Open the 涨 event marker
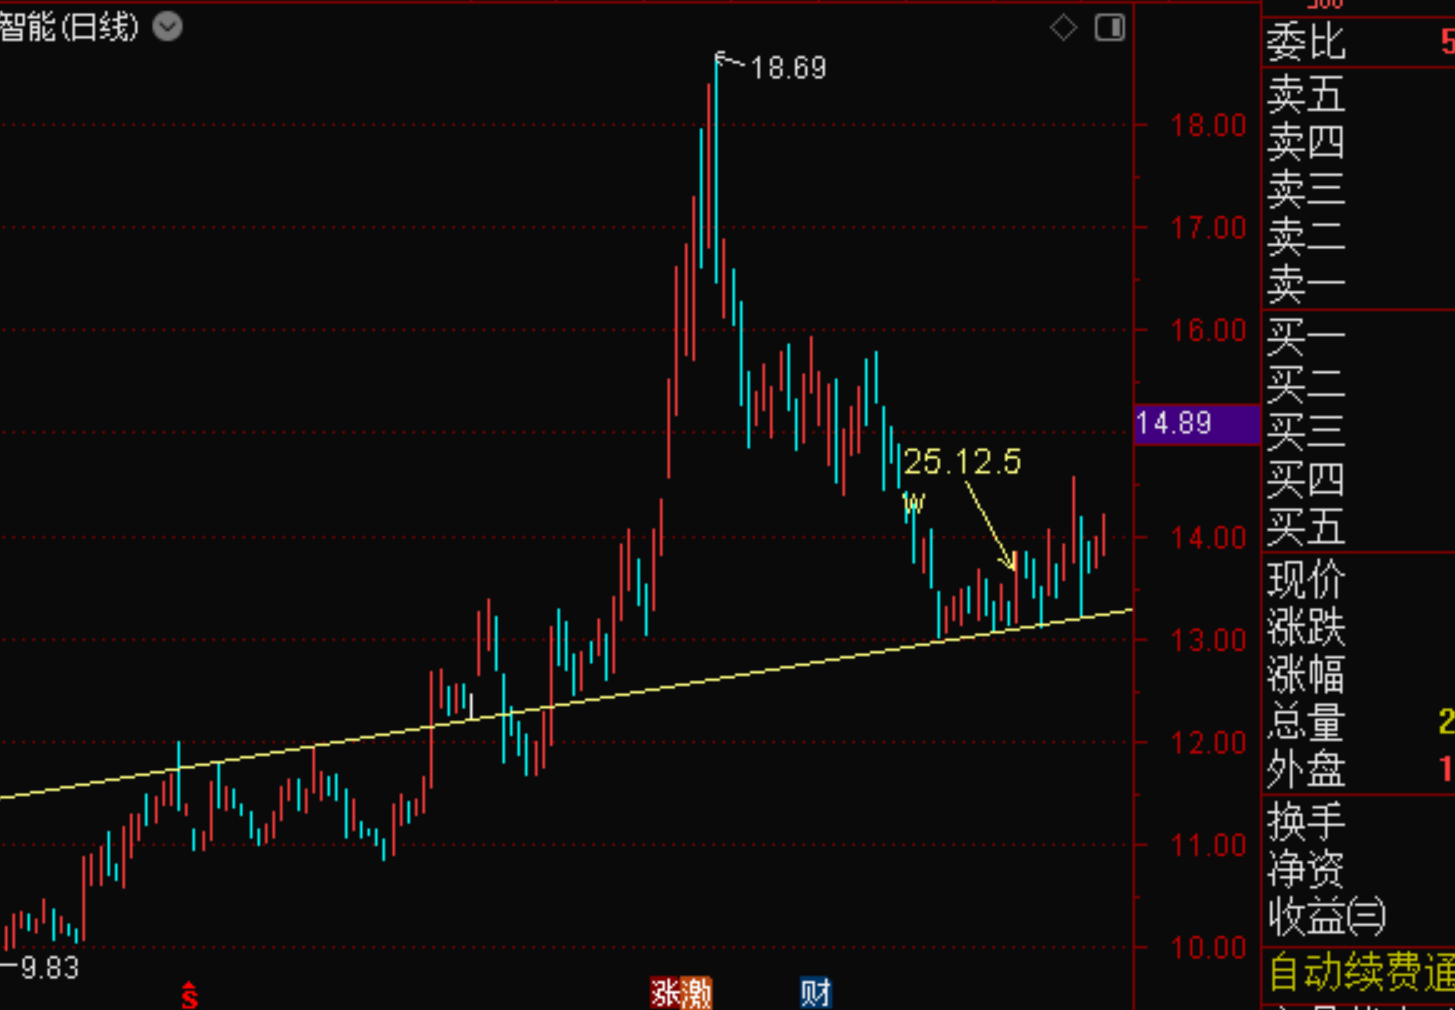1455x1010 pixels. [x=665, y=993]
